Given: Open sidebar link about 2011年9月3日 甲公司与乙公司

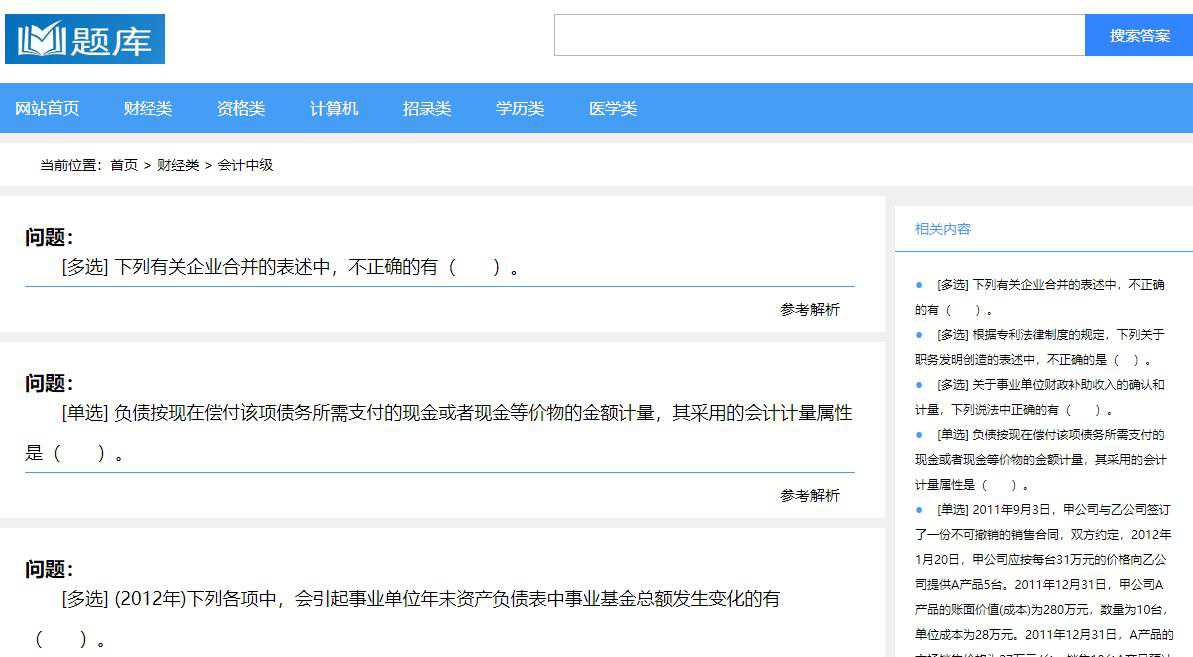Looking at the screenshot, I should coord(1043,578).
